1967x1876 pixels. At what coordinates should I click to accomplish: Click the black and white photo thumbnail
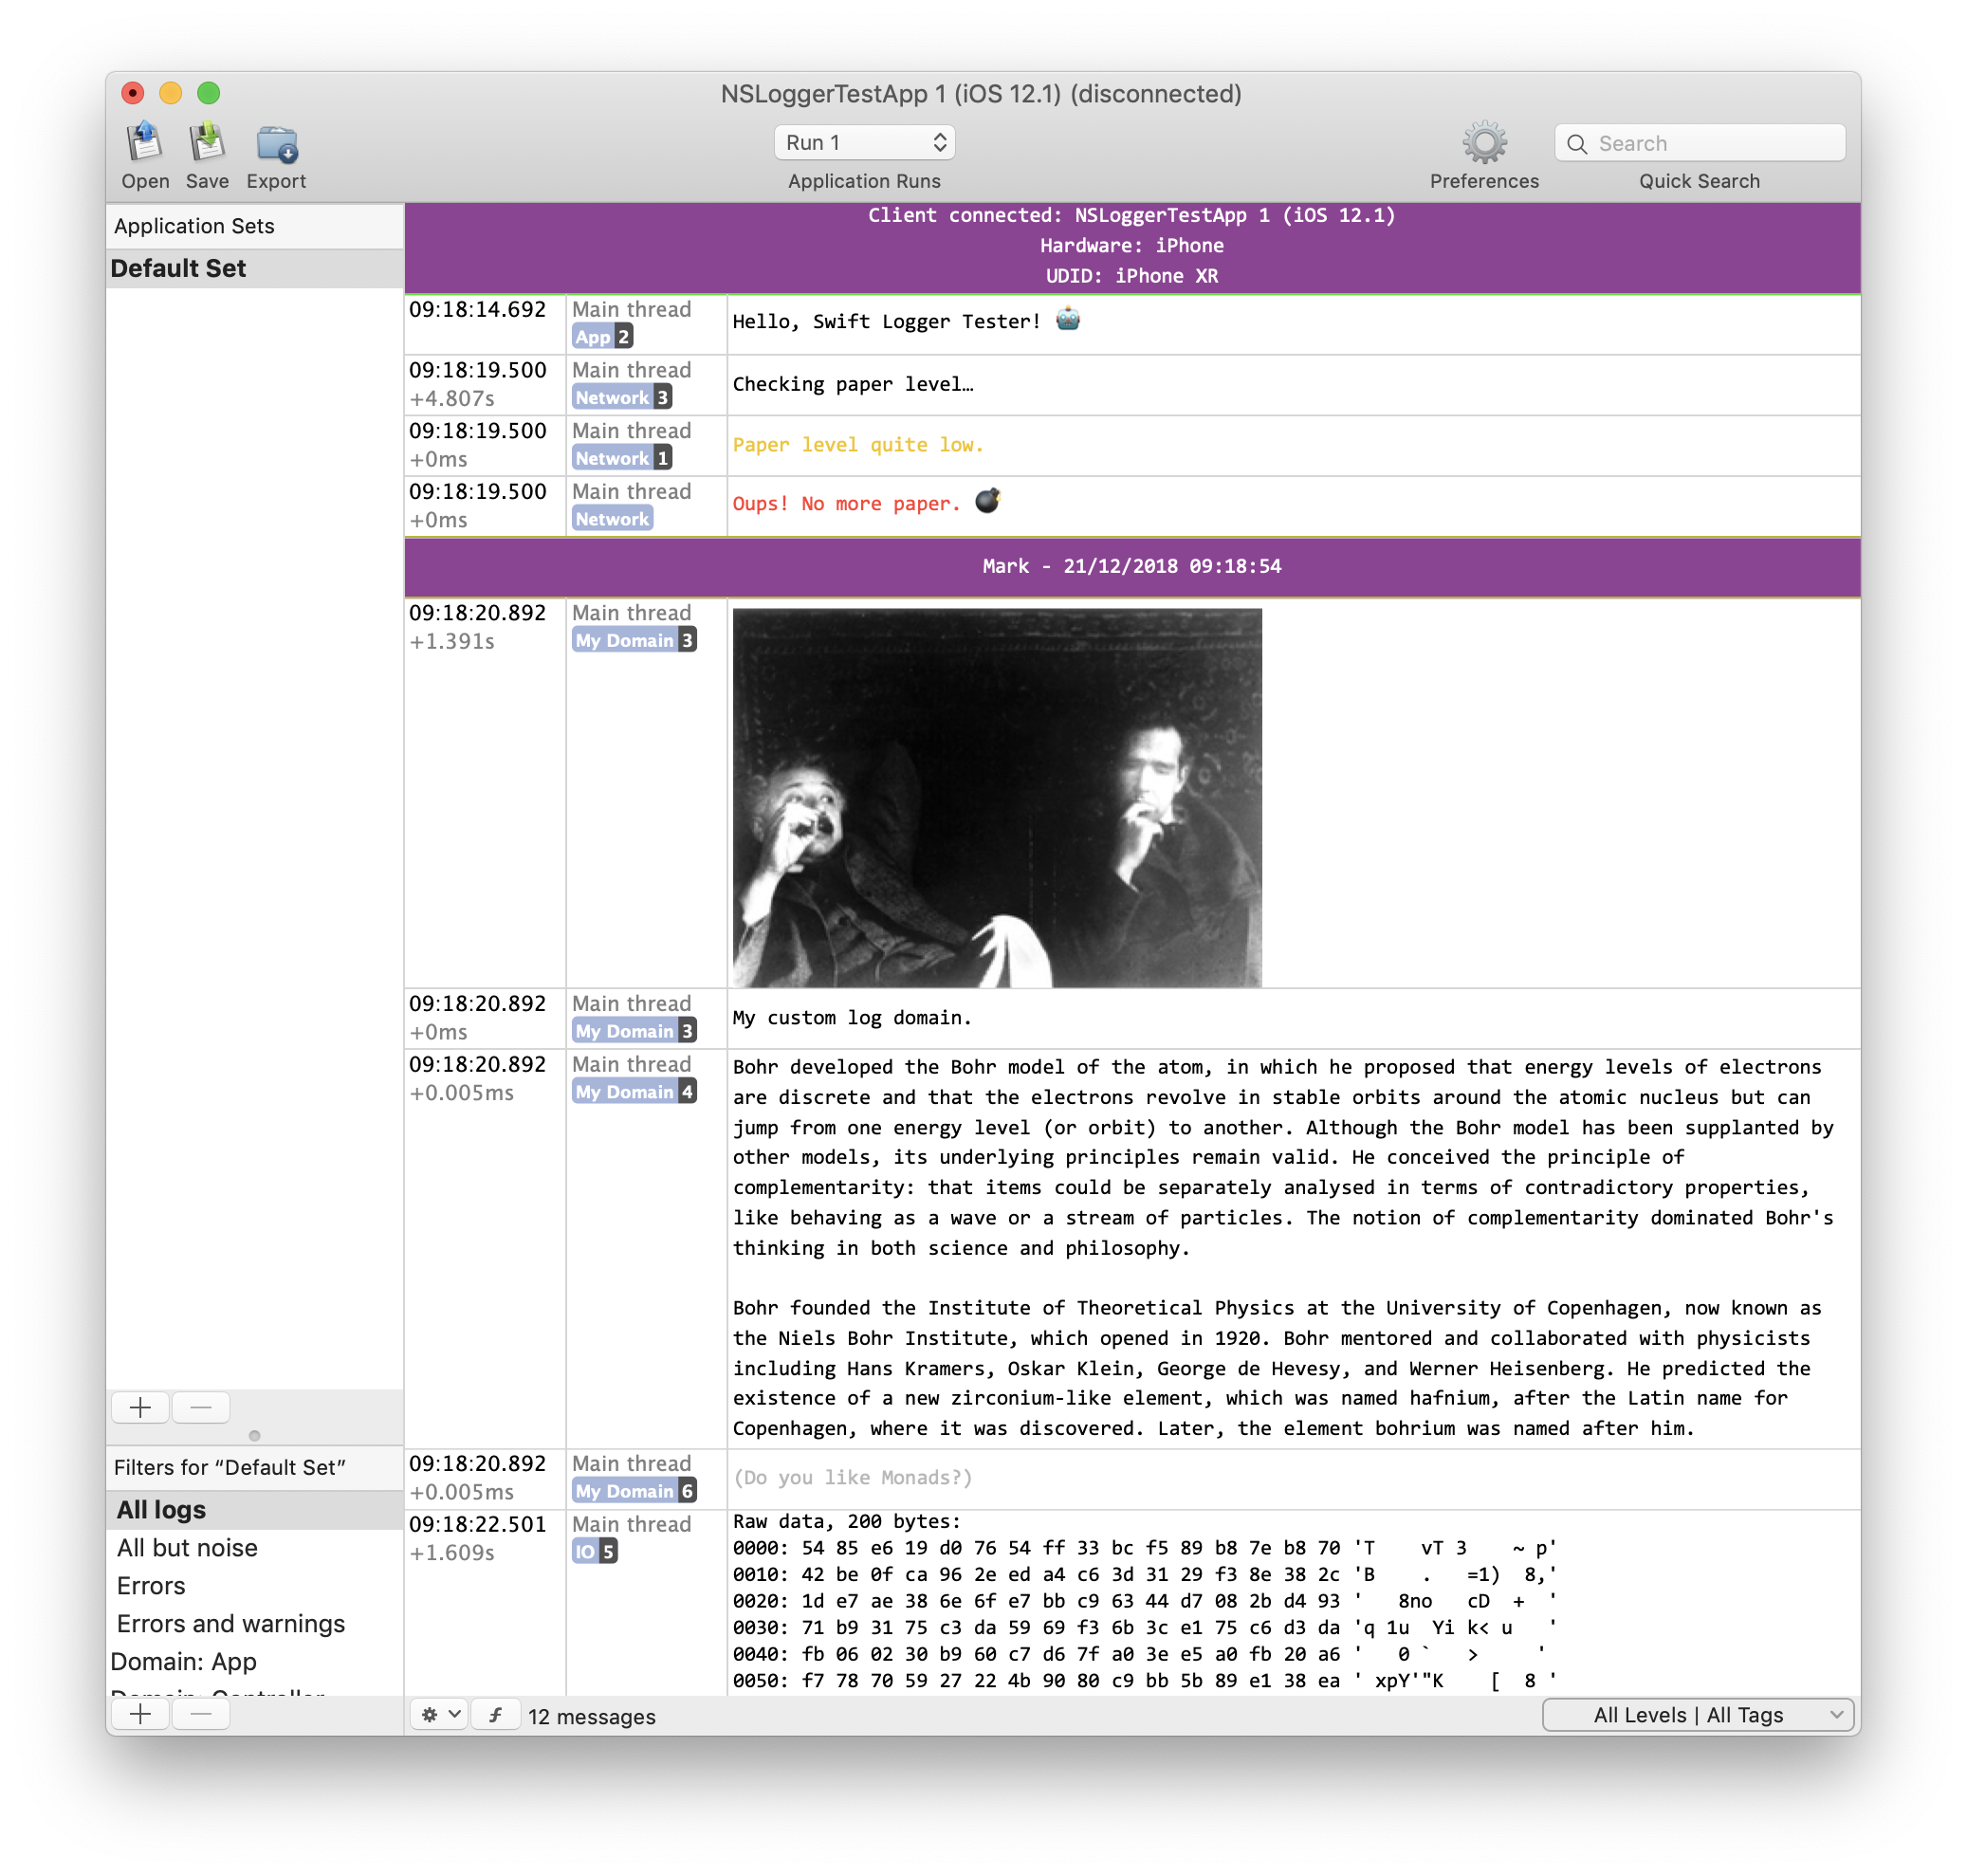(997, 797)
